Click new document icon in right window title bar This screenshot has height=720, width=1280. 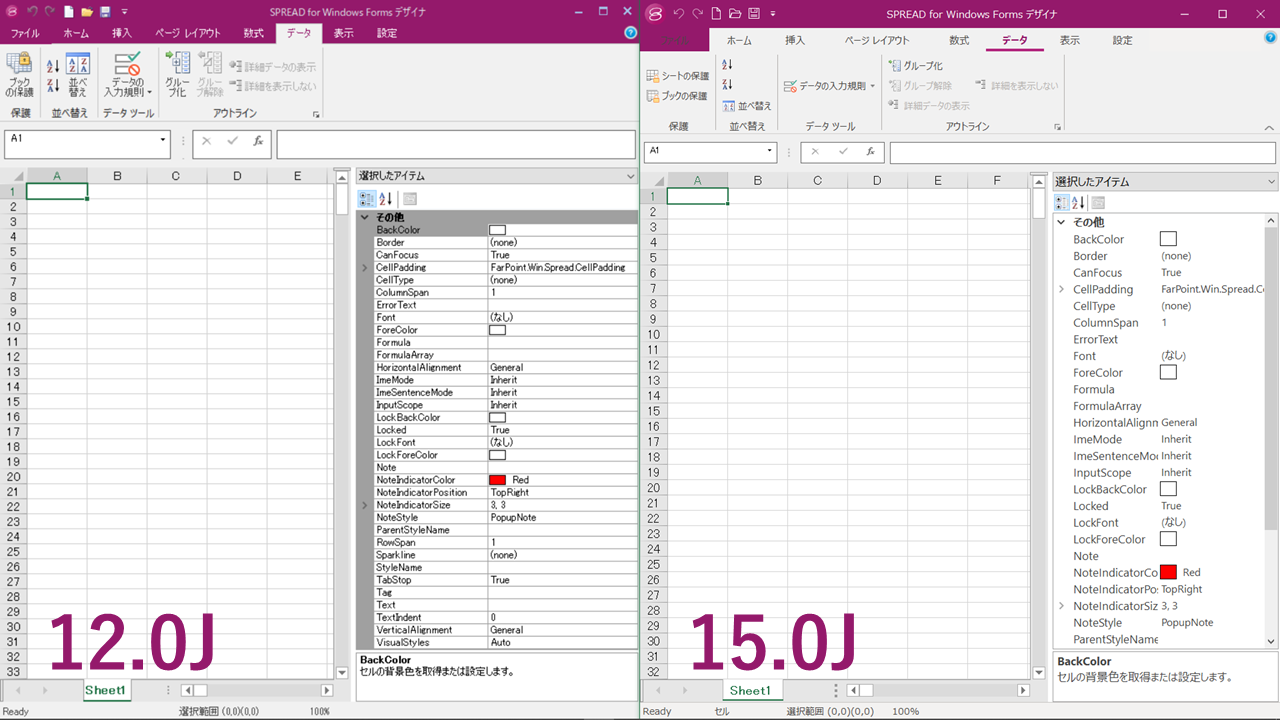(715, 14)
